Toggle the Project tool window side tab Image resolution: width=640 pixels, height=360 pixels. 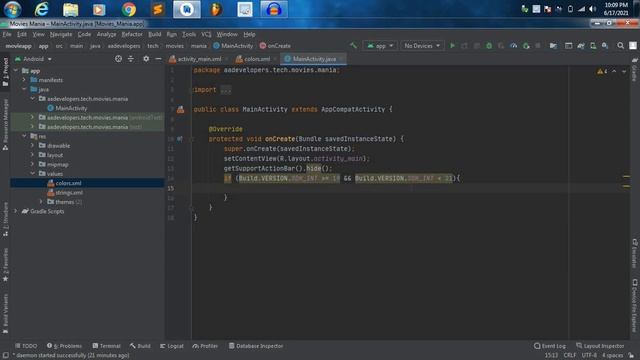pyautogui.click(x=5, y=72)
